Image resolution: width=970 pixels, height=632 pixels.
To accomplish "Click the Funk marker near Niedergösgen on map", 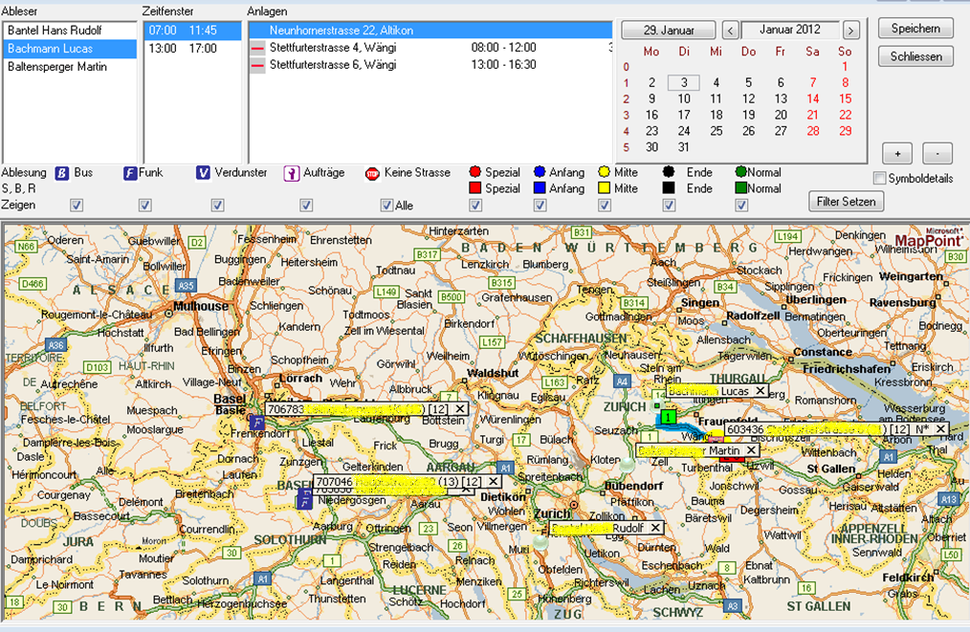I will click(x=304, y=499).
